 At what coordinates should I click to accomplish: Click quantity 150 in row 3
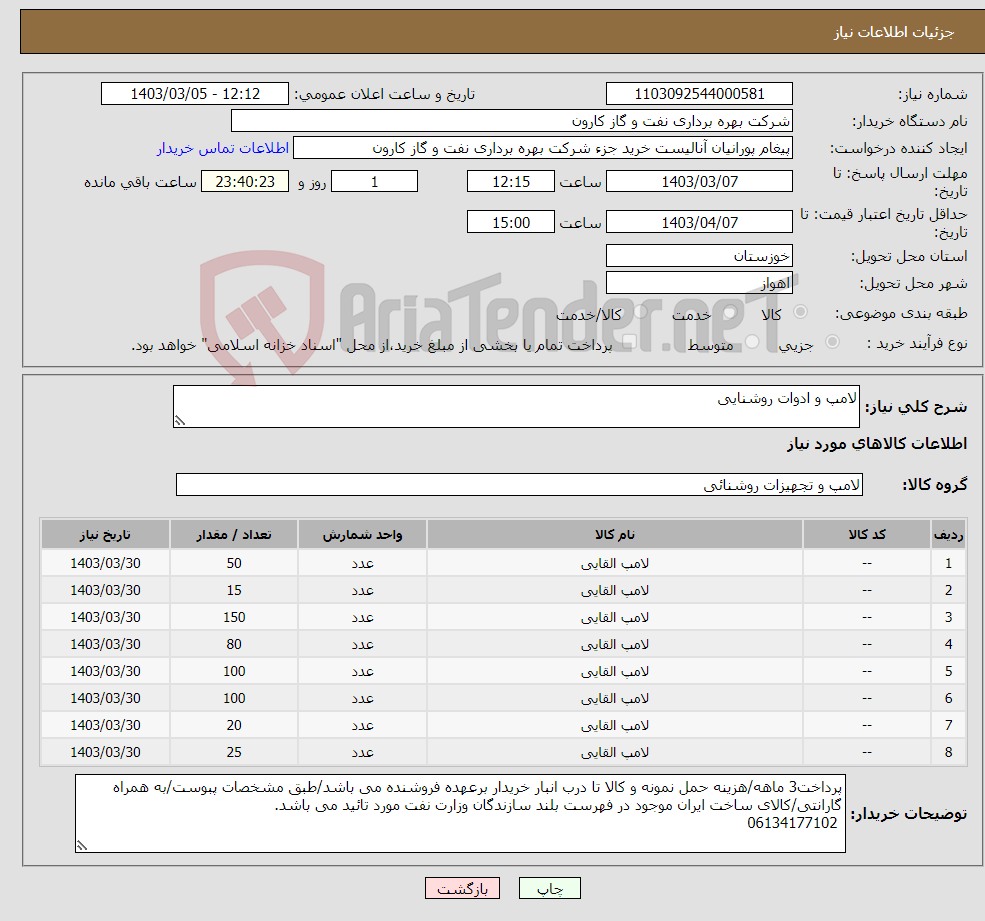pos(234,617)
